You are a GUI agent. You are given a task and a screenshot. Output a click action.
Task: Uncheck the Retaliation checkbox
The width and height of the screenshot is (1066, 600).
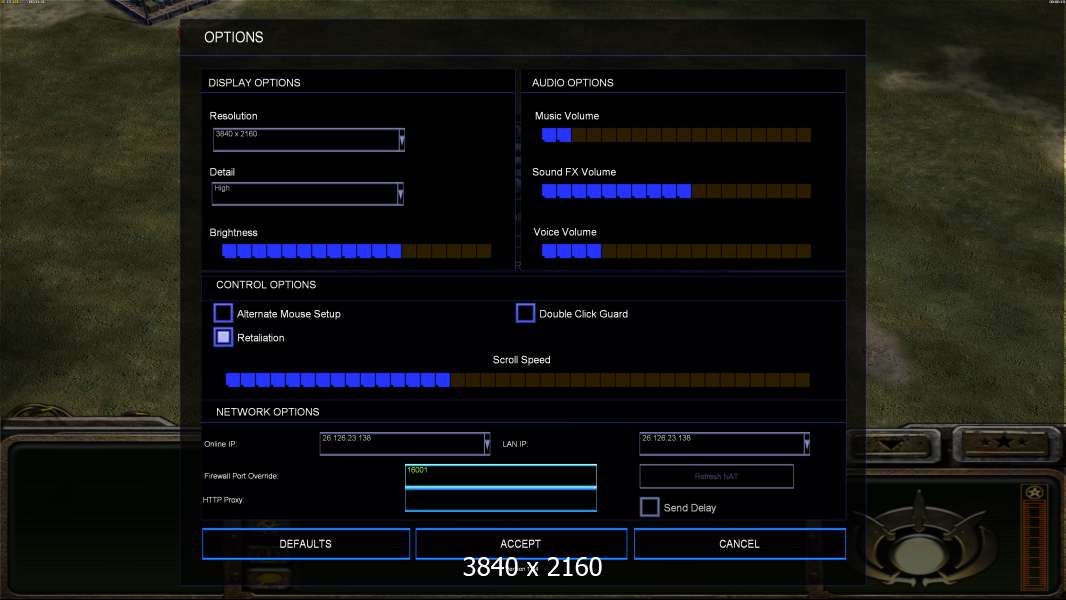224,338
